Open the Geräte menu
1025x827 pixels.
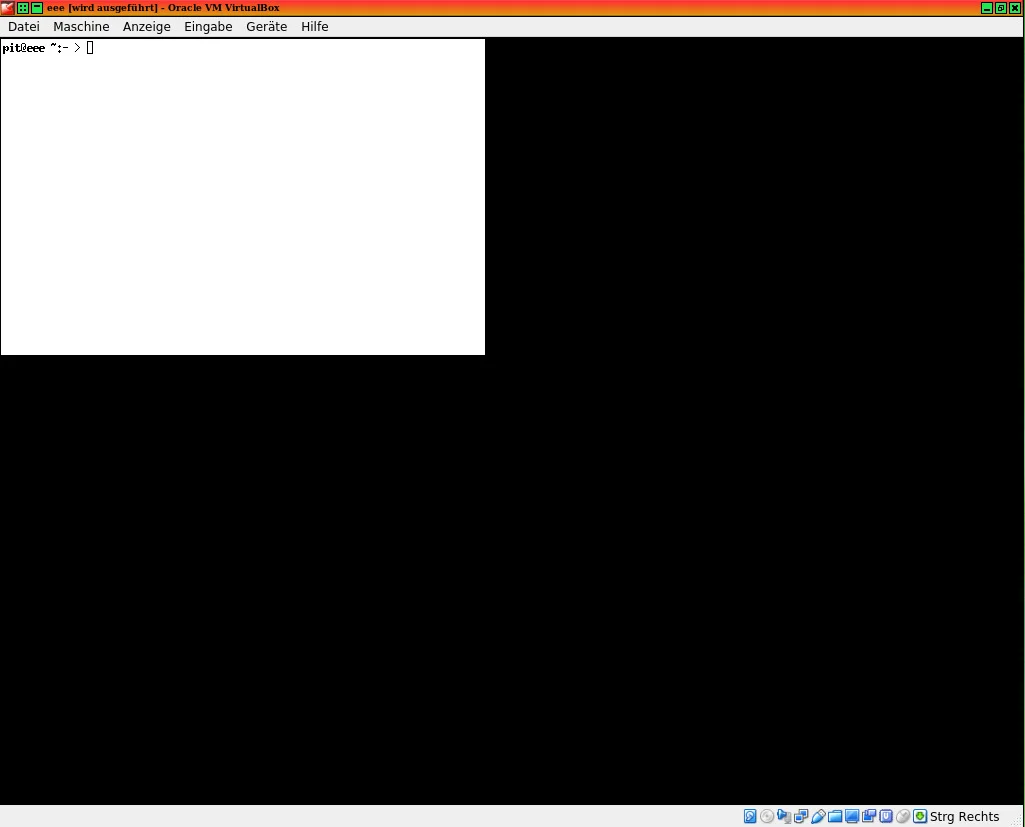(266, 27)
